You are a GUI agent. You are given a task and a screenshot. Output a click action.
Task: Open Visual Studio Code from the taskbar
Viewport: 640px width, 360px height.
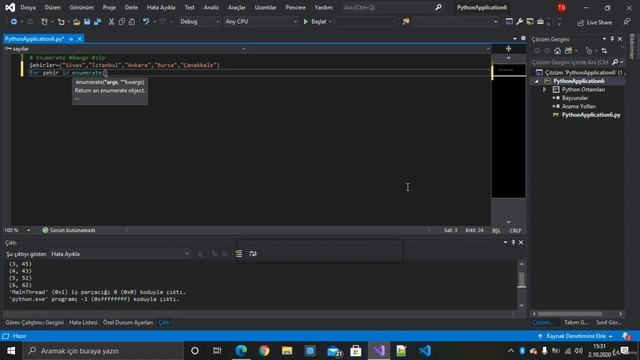[x=424, y=351]
